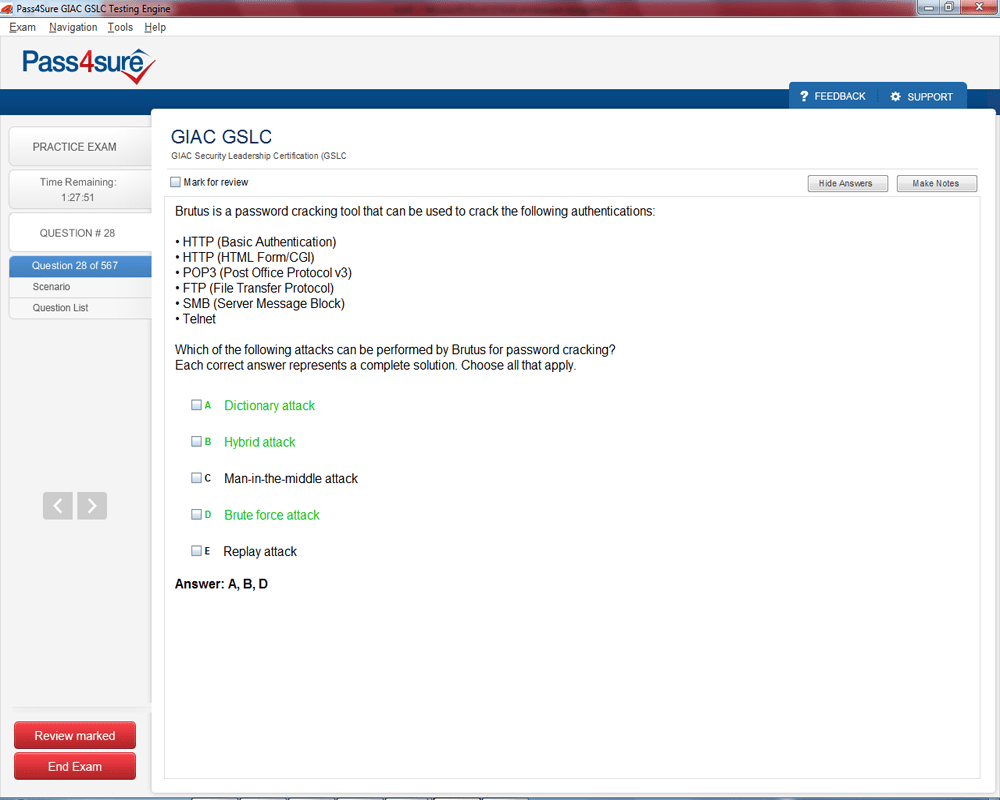The width and height of the screenshot is (1000, 800).
Task: Select the 'Brute force attack' answer text
Action: point(272,515)
